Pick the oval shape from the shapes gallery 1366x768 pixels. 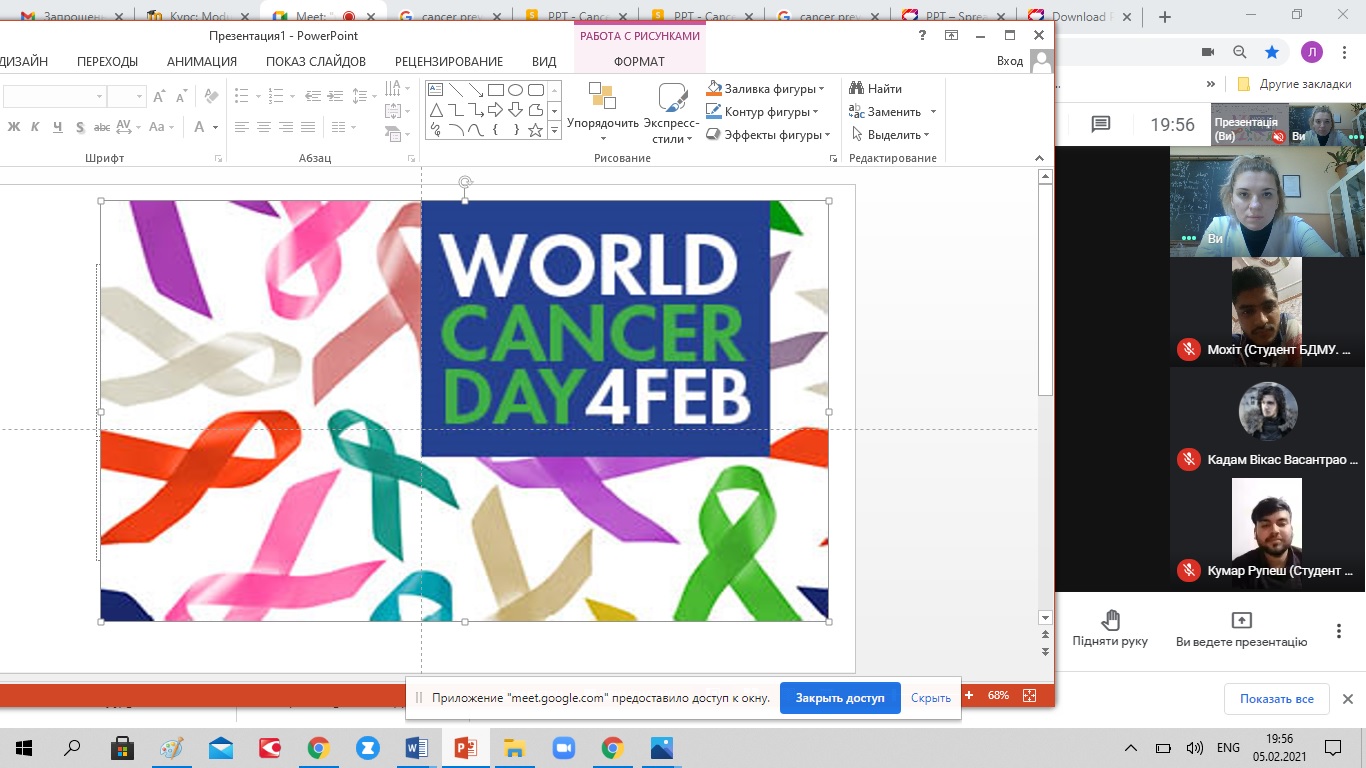516,90
